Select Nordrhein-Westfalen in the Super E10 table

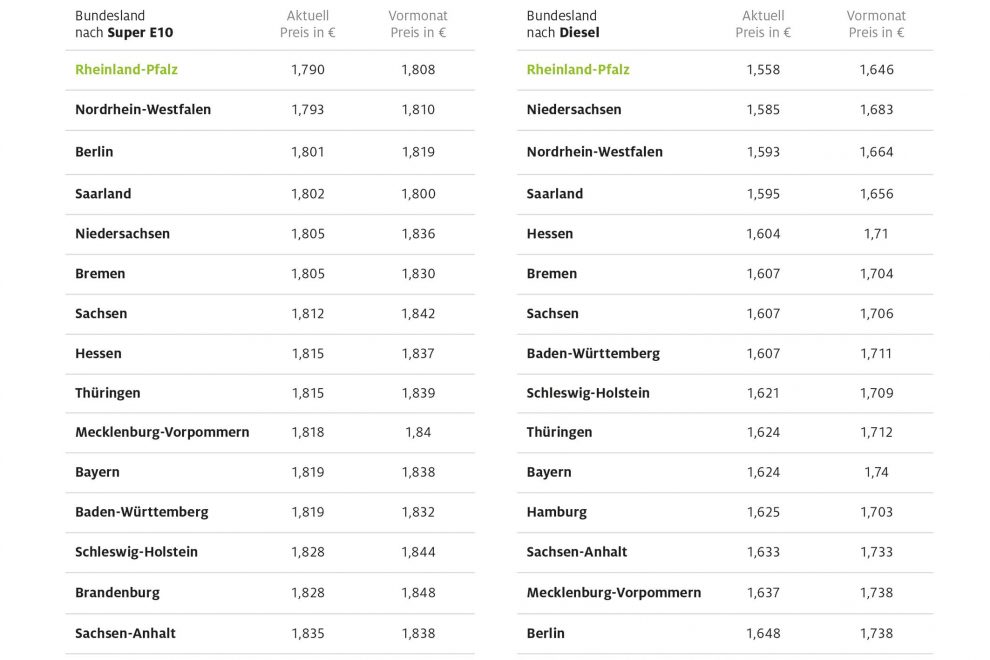(143, 110)
